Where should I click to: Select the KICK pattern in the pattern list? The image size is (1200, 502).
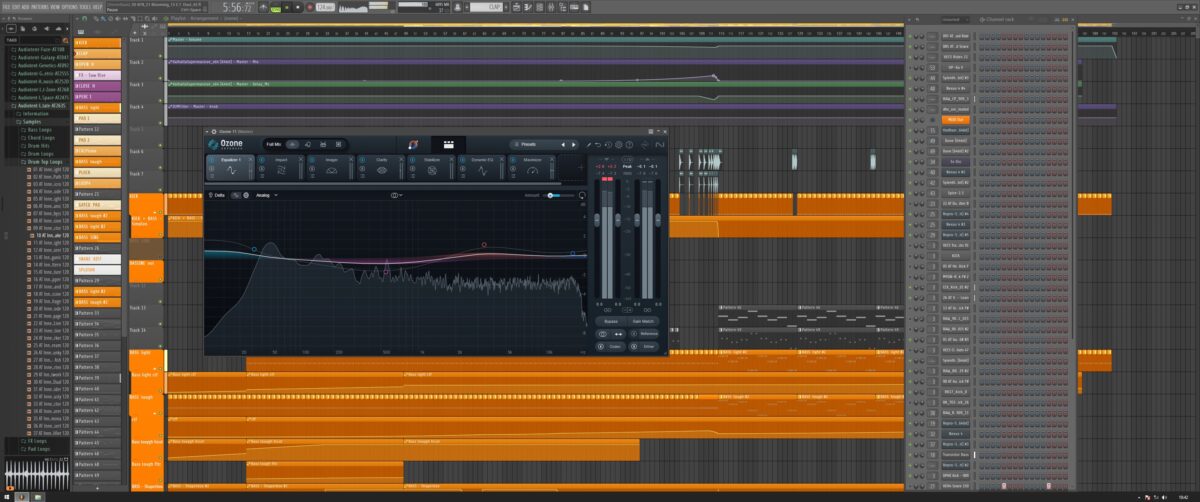coord(97,42)
